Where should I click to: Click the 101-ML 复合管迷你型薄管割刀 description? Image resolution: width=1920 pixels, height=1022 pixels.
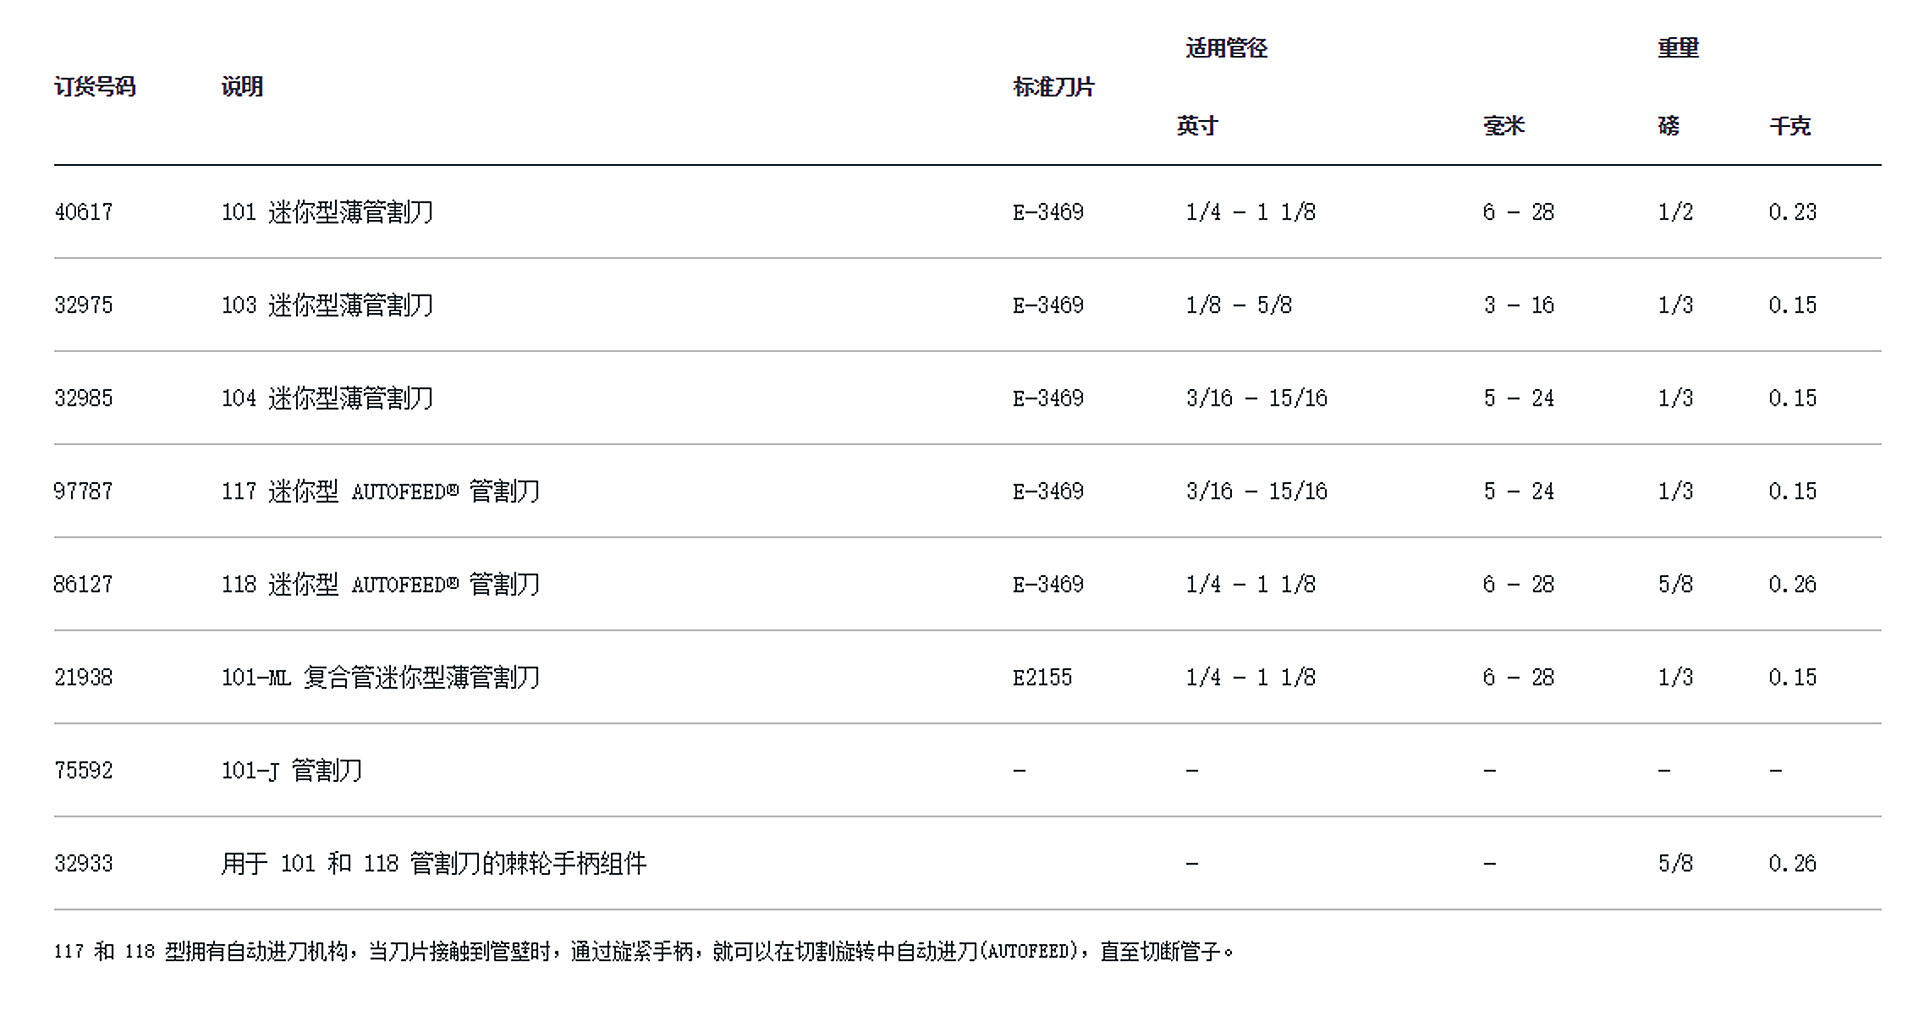380,677
